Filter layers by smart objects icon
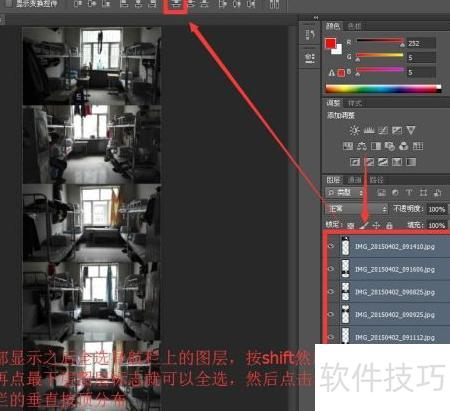 438,193
